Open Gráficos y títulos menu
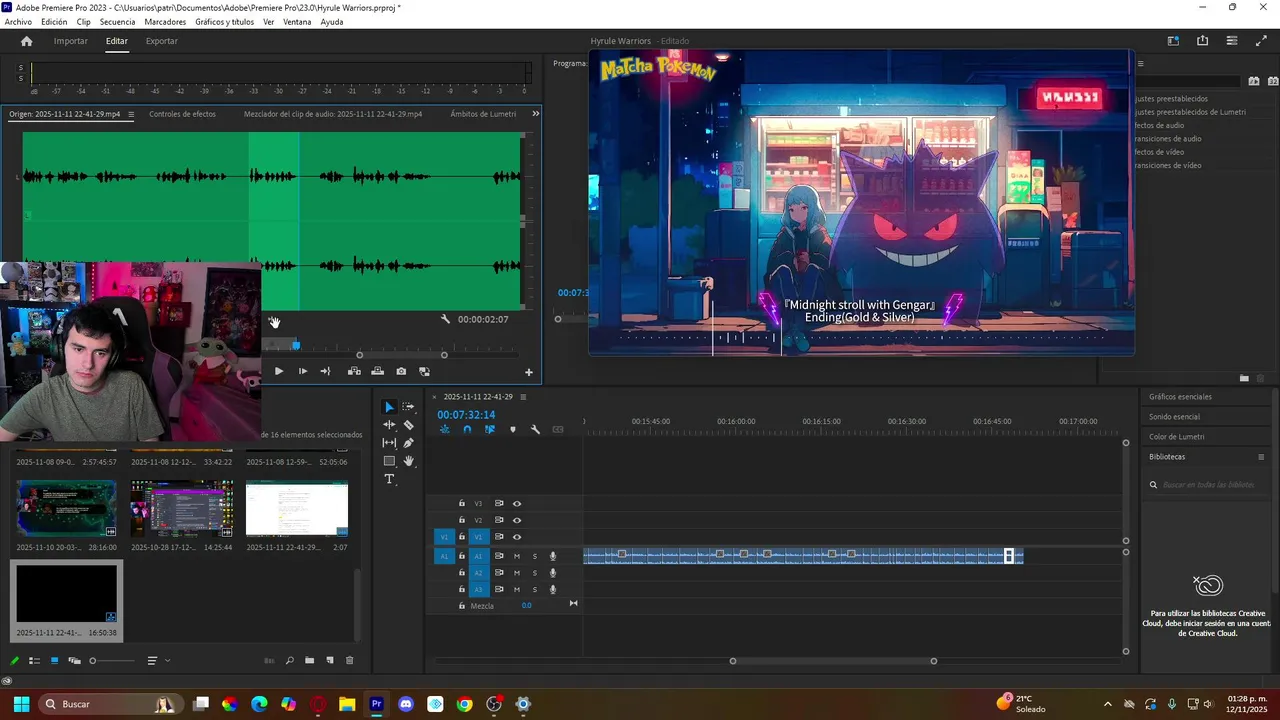 tap(224, 22)
